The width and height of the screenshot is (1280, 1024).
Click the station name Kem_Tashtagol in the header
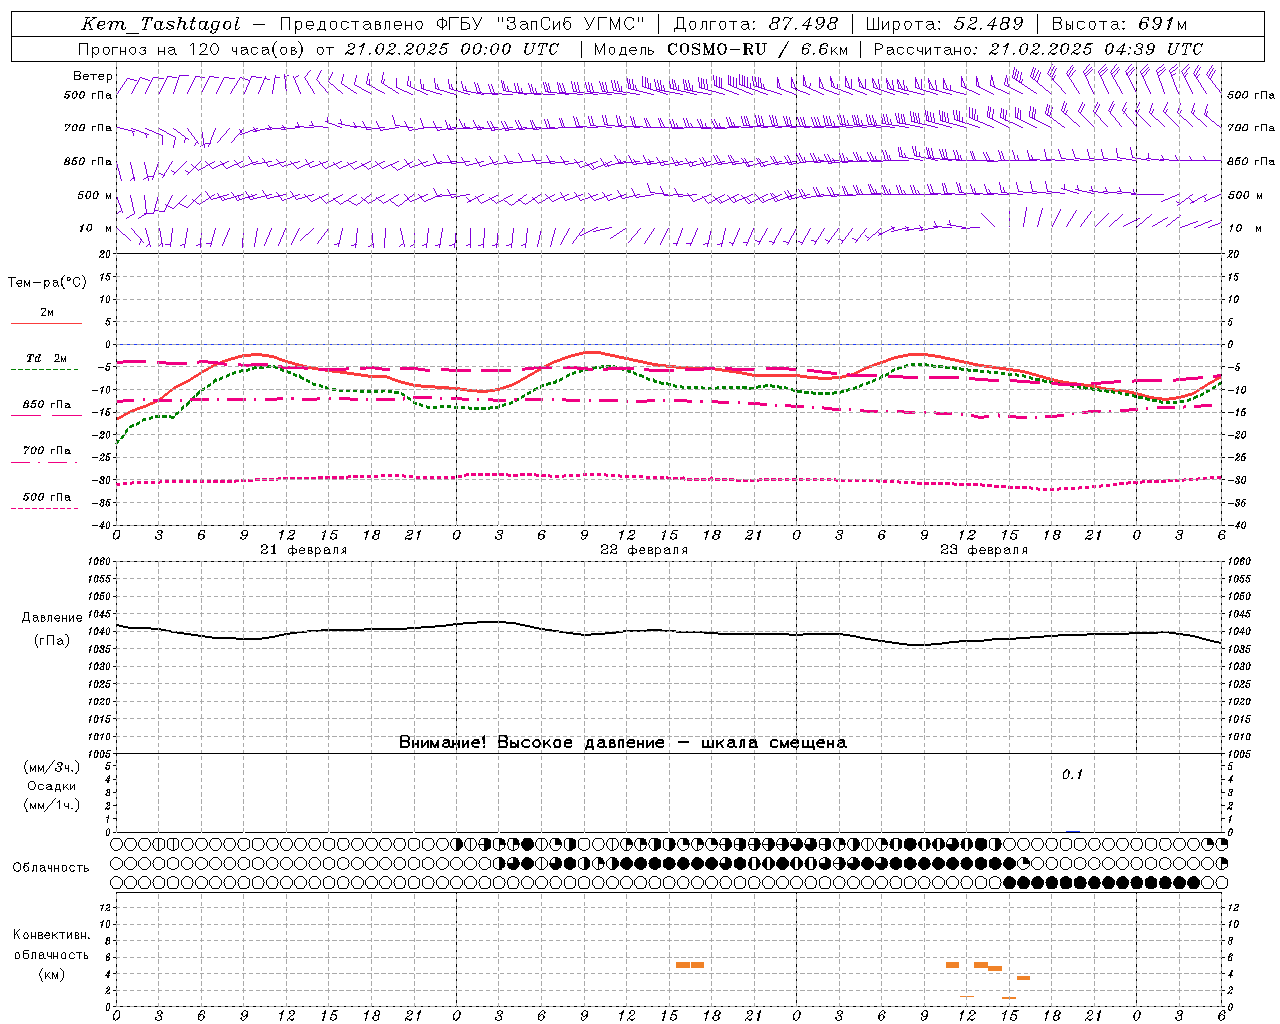click(161, 24)
